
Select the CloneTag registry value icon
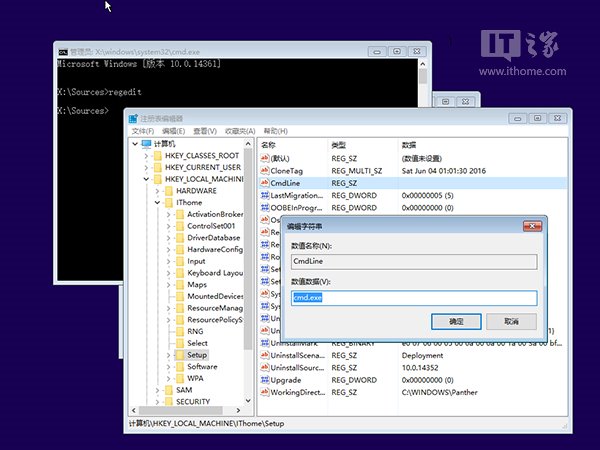(265, 171)
